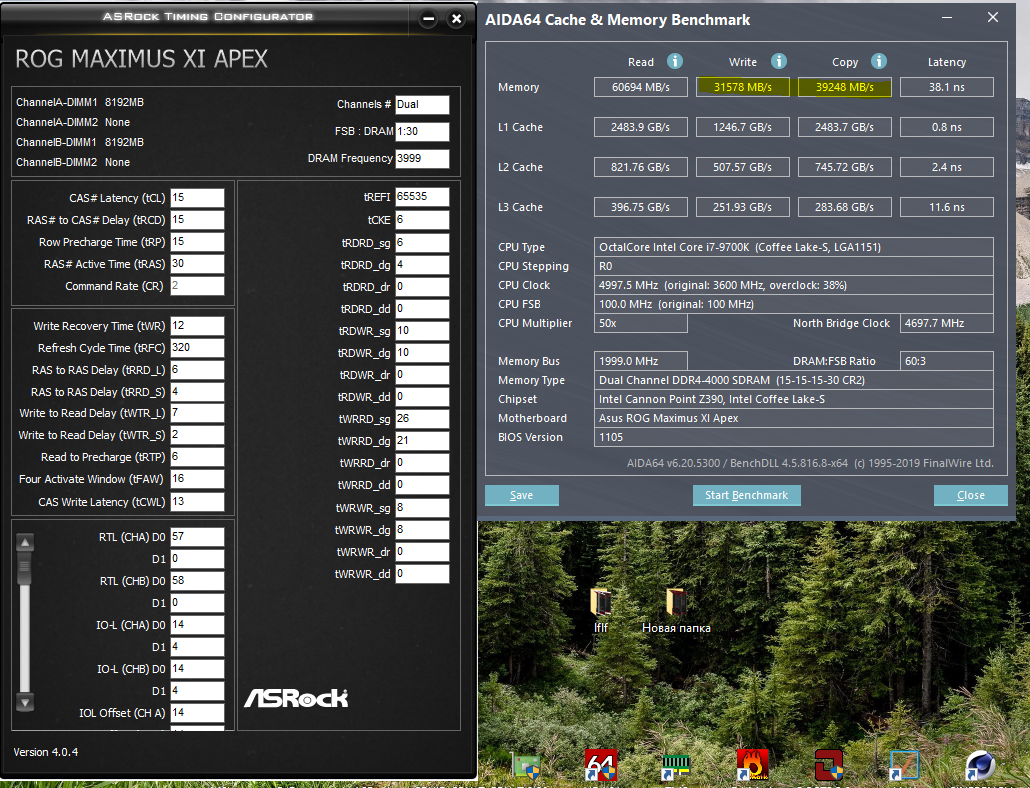Image resolution: width=1030 pixels, height=788 pixels.
Task: Close AIDA64 window with the X button
Action: coord(993,18)
